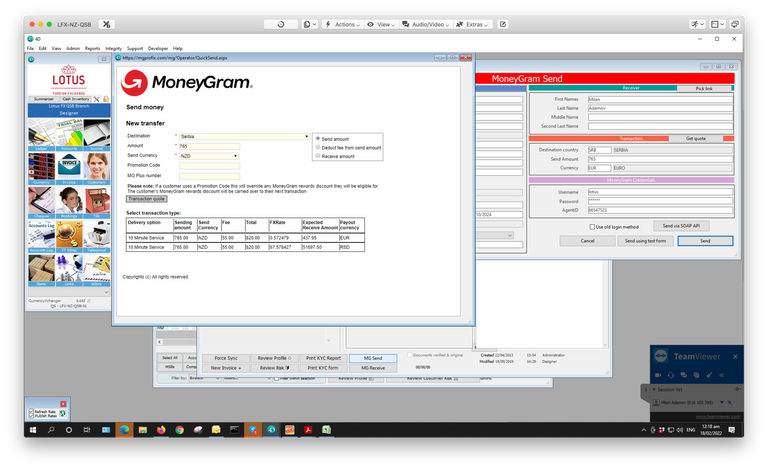This screenshot has width=768, height=469.
Task: Click the edit note icon in the remote toolbar
Action: [x=503, y=24]
